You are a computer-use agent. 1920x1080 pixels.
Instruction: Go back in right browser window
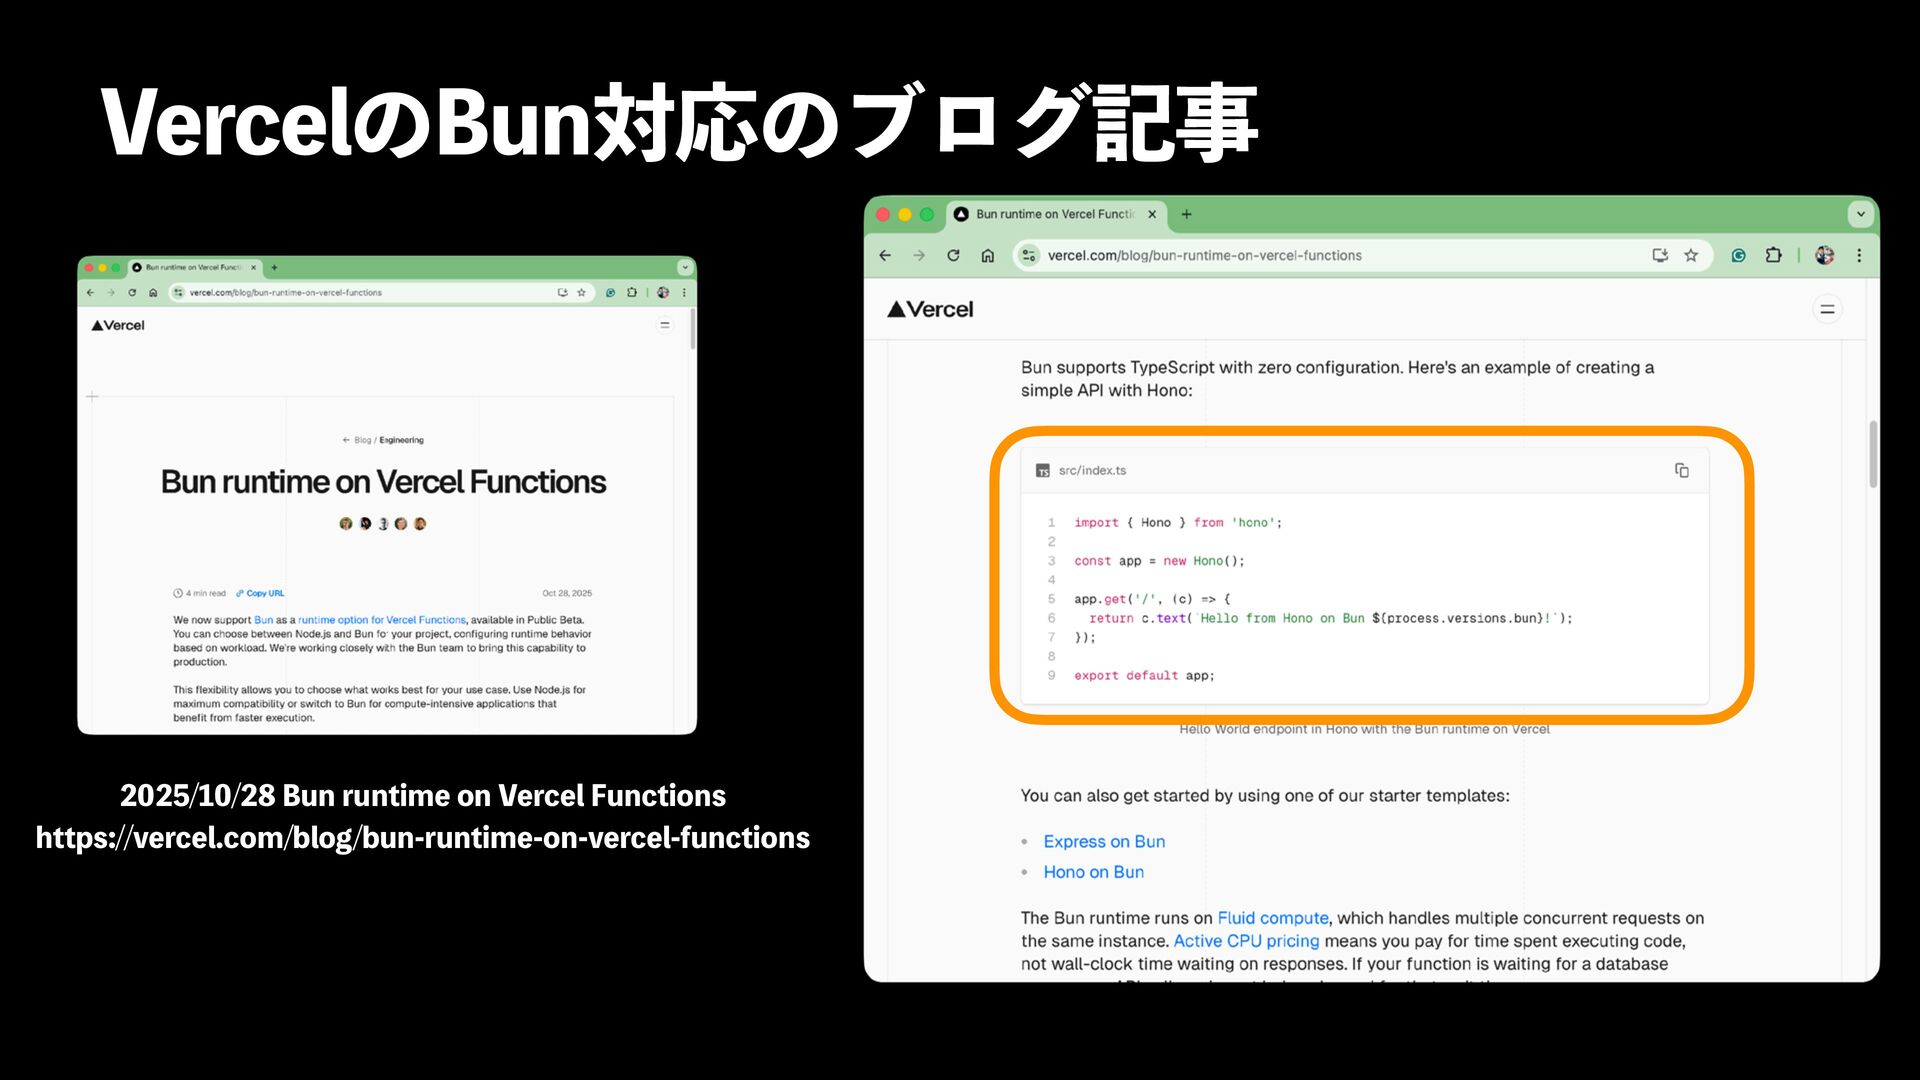[x=885, y=255]
